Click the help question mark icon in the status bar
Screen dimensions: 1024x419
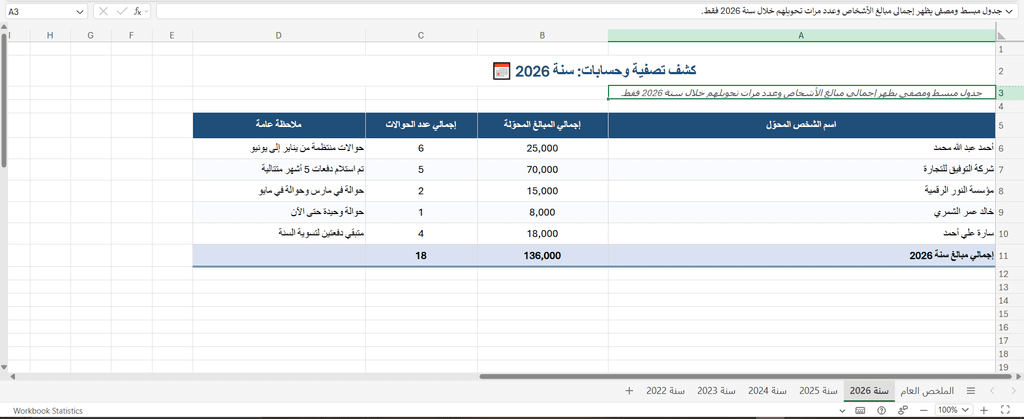(882, 411)
